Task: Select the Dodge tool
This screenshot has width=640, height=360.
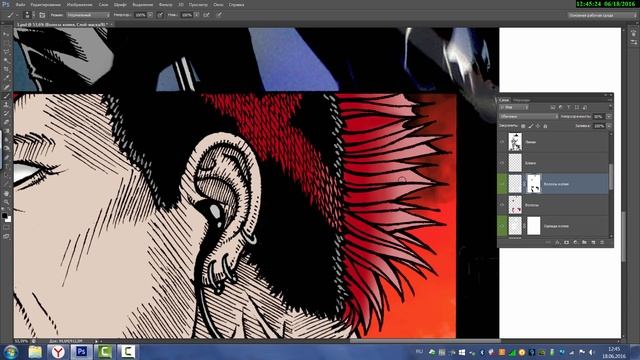Action: pos(6,148)
